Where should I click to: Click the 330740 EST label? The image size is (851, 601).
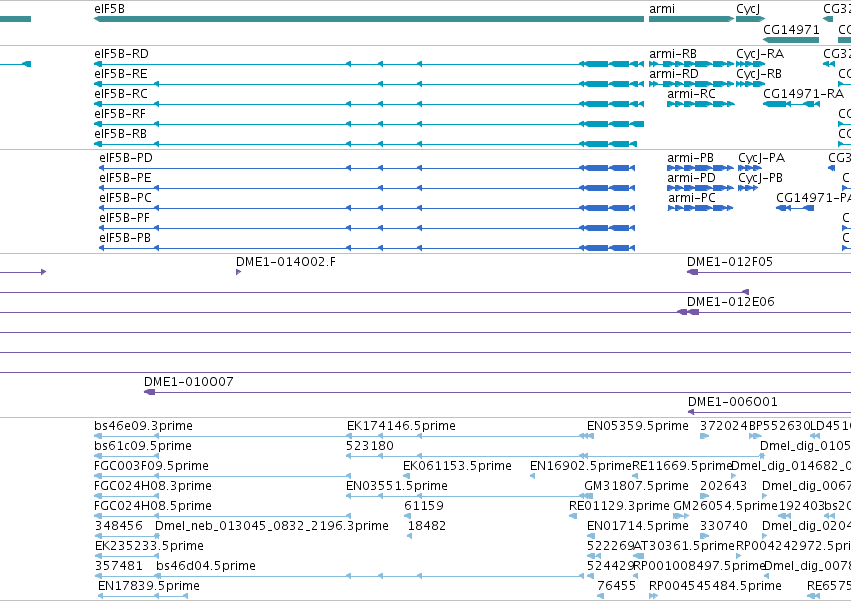pyautogui.click(x=723, y=526)
